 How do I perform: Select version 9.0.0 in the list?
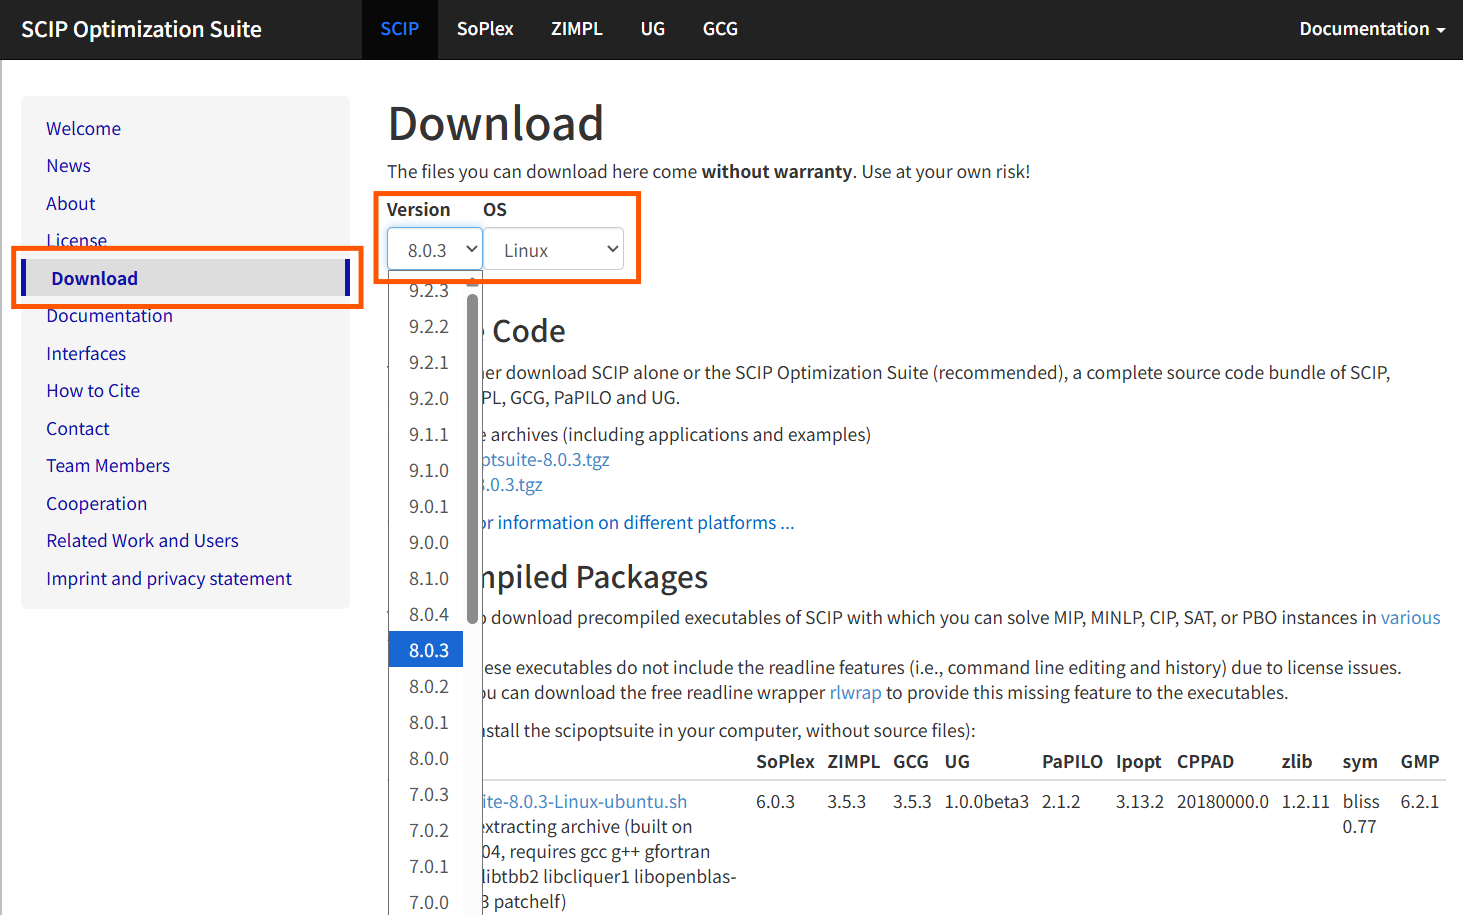pos(428,543)
